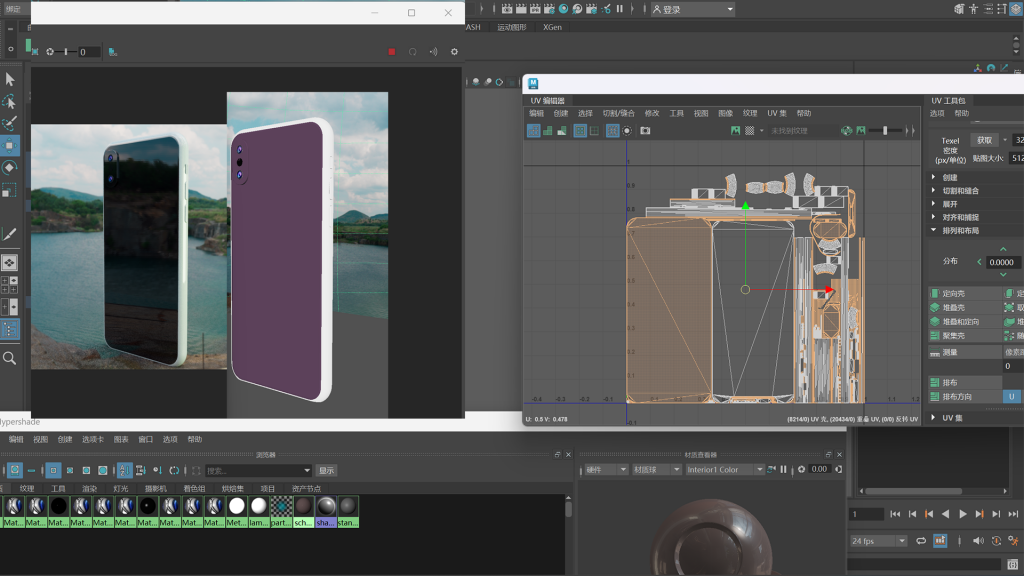
Task: Pause material viewer rendering
Action: (784, 469)
